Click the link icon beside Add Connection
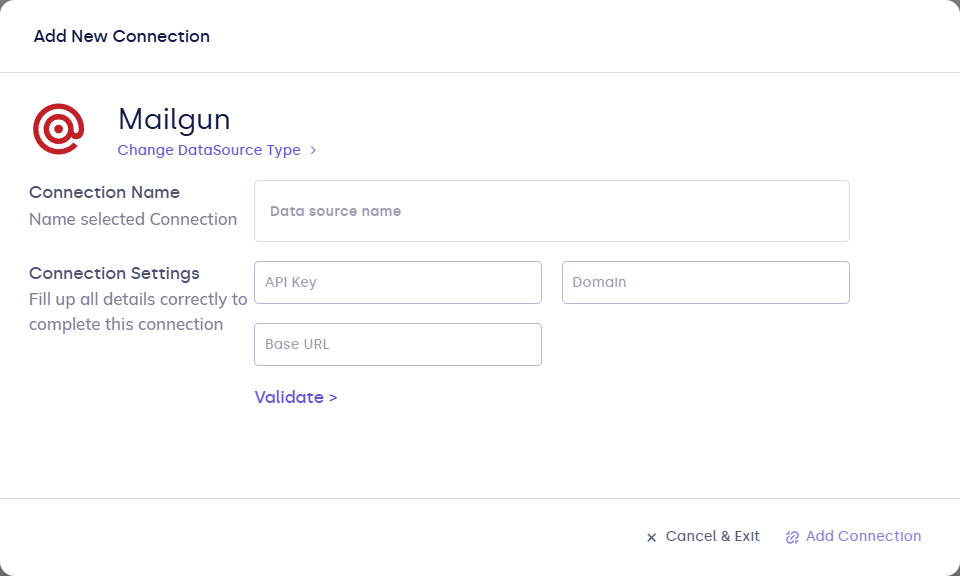 (792, 537)
